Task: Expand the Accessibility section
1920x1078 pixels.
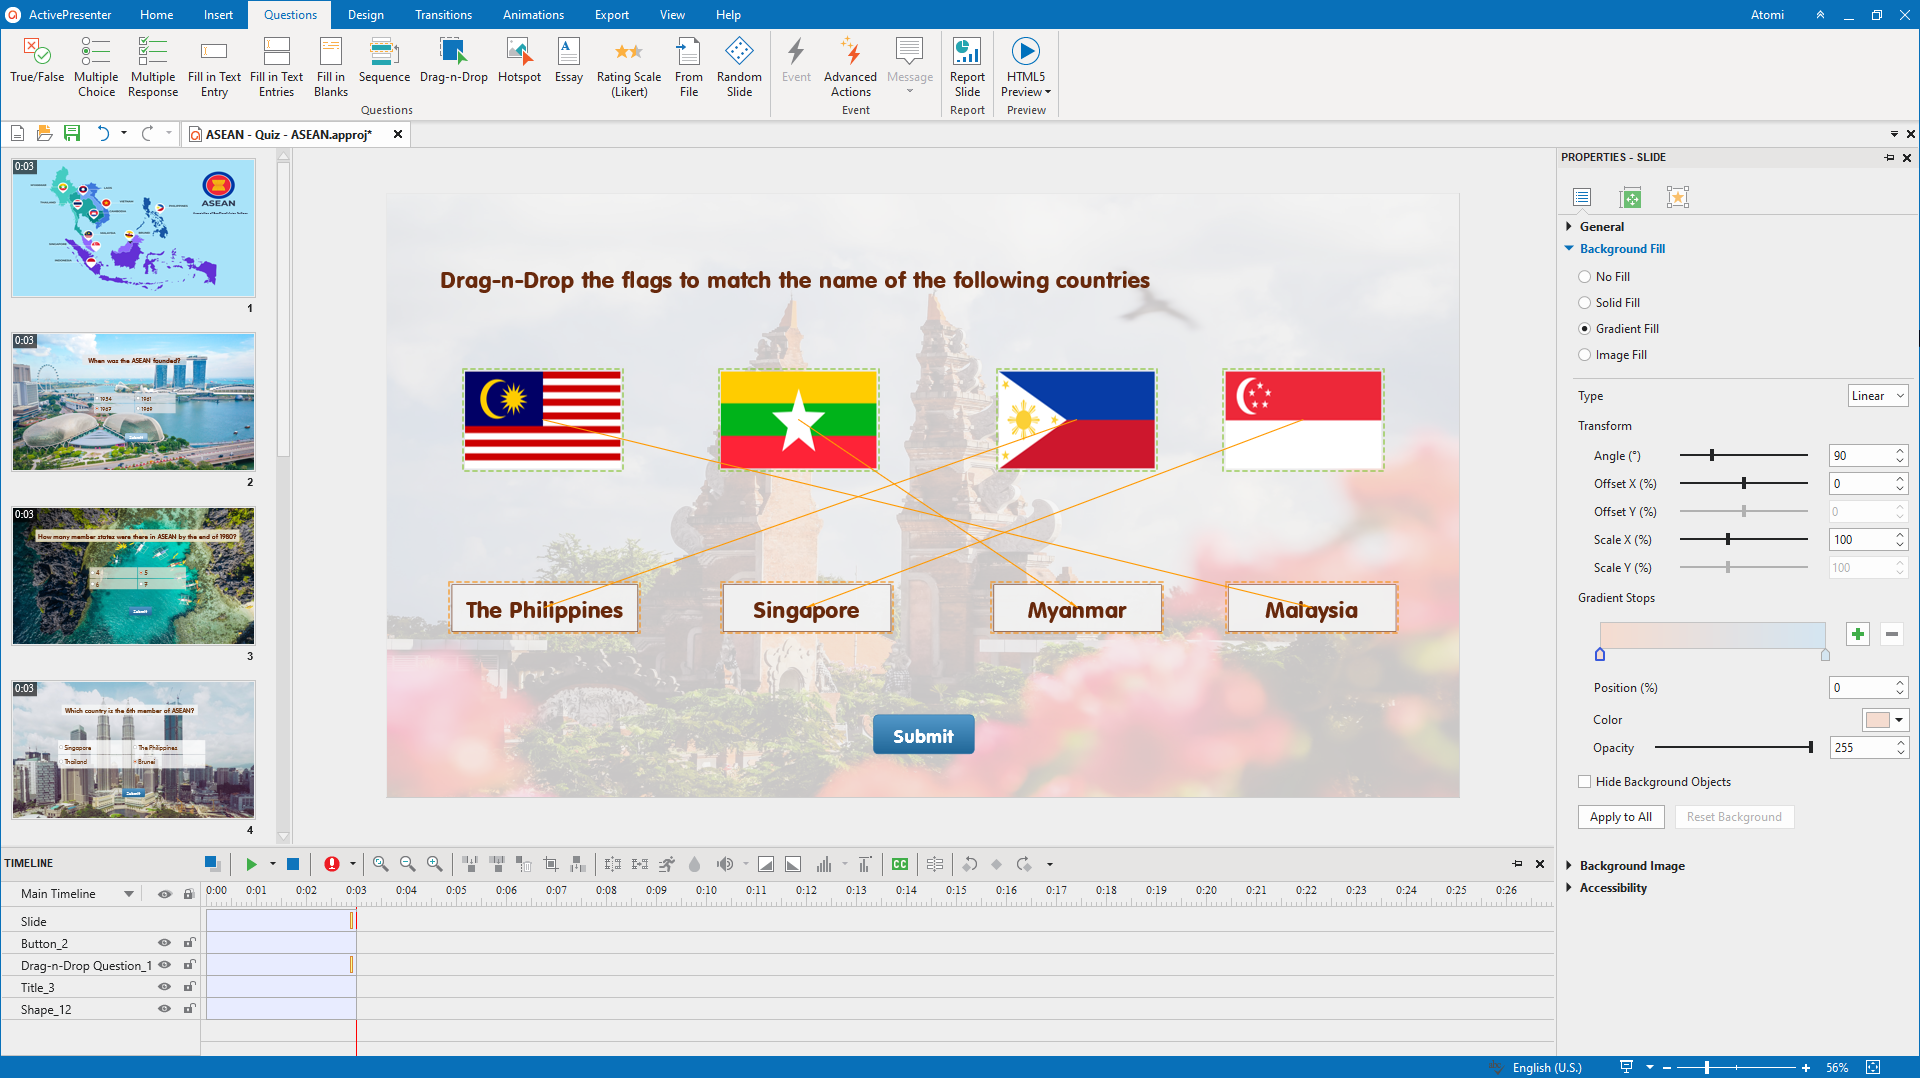Action: click(1569, 888)
